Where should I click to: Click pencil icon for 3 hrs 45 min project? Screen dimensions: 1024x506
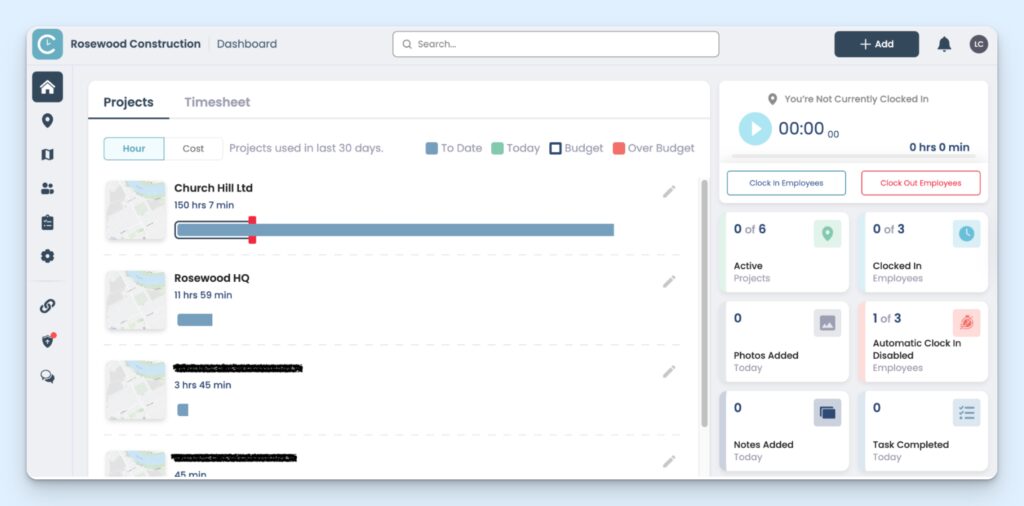coord(669,372)
